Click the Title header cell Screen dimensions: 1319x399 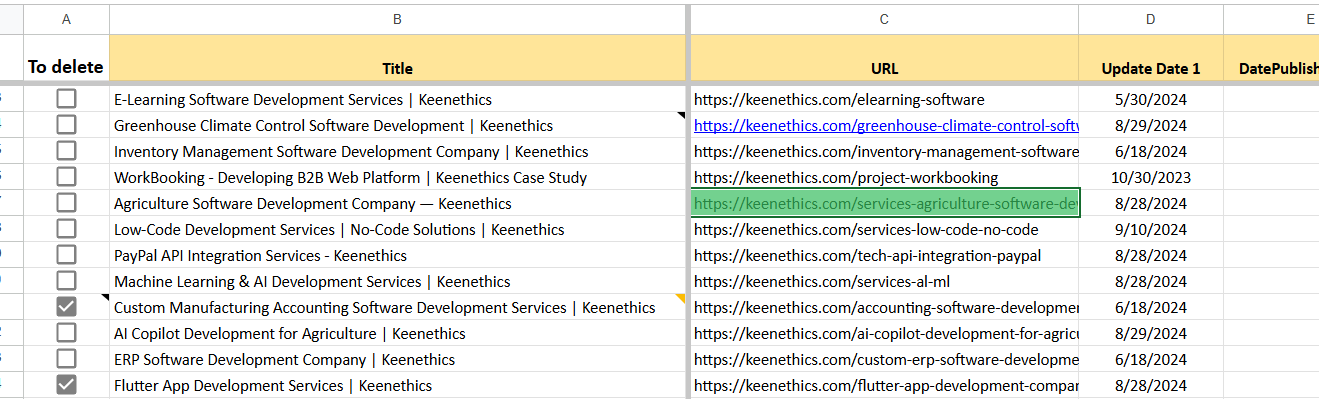tap(397, 58)
